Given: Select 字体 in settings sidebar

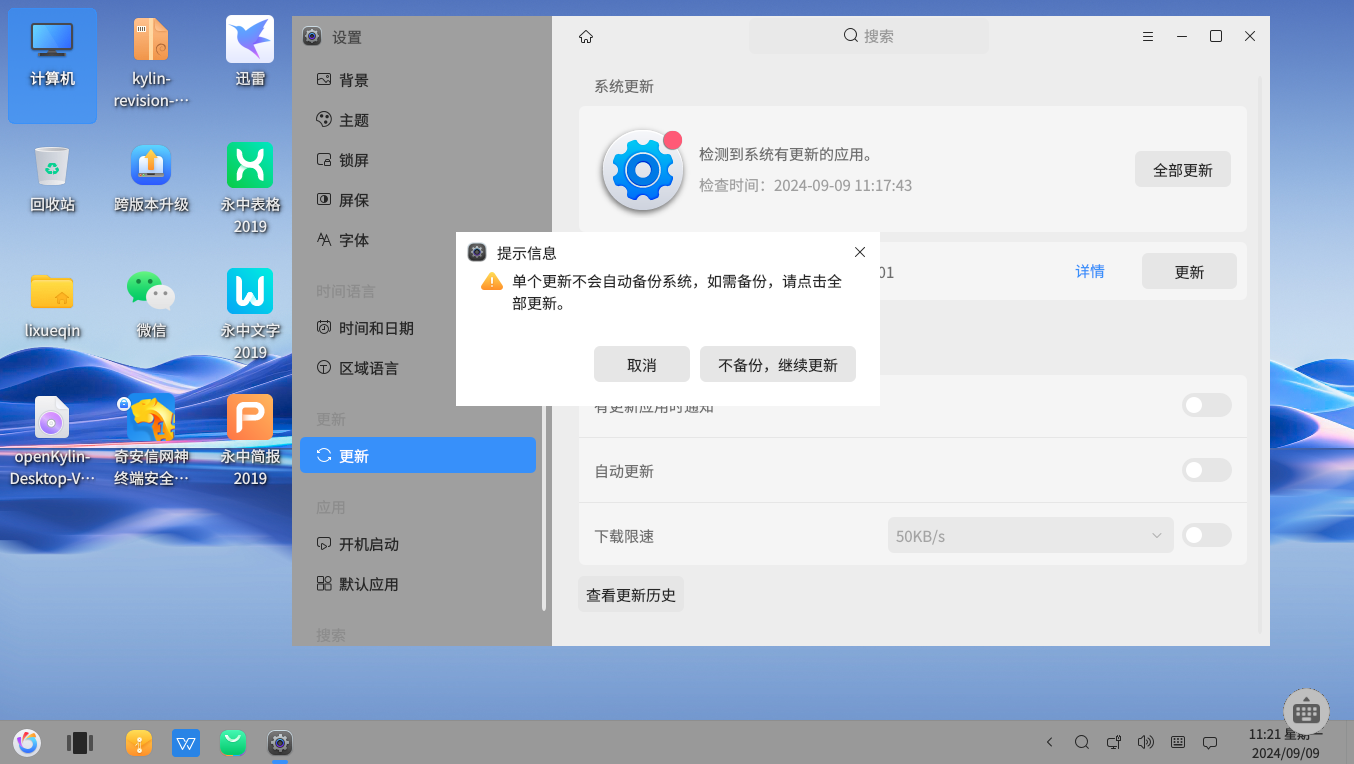Looking at the screenshot, I should tap(418, 240).
